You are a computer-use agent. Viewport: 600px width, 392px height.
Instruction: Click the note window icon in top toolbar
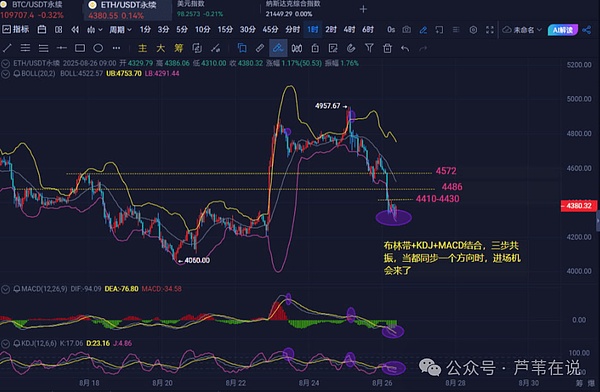tap(439, 29)
